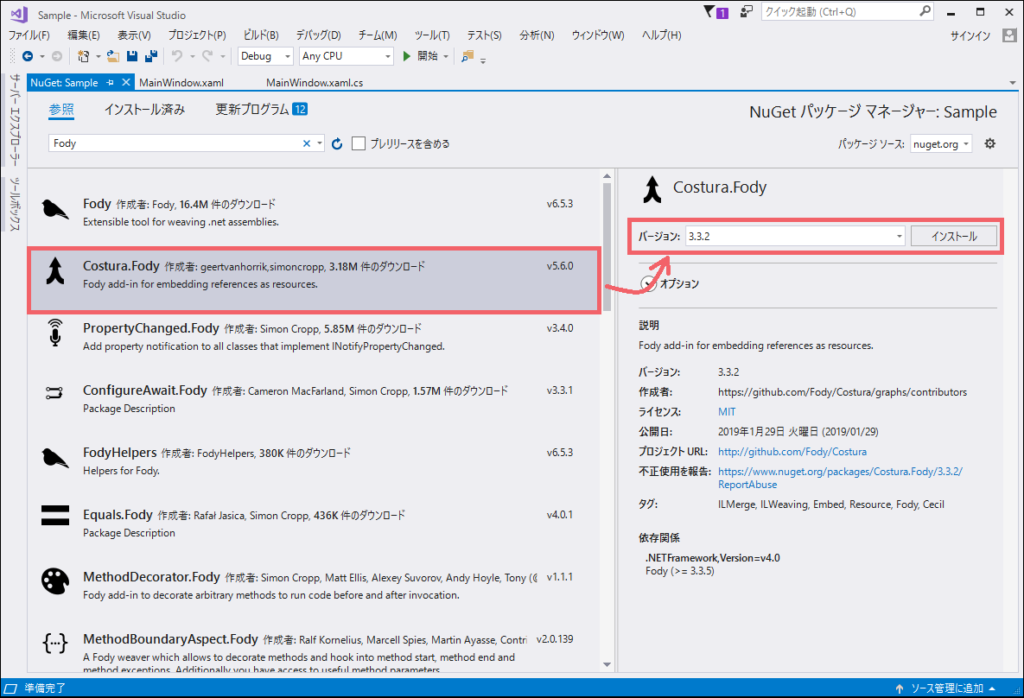Viewport: 1024px width, 698px height.
Task: Open the dropdown arrow next to 開始
Action: coord(446,57)
